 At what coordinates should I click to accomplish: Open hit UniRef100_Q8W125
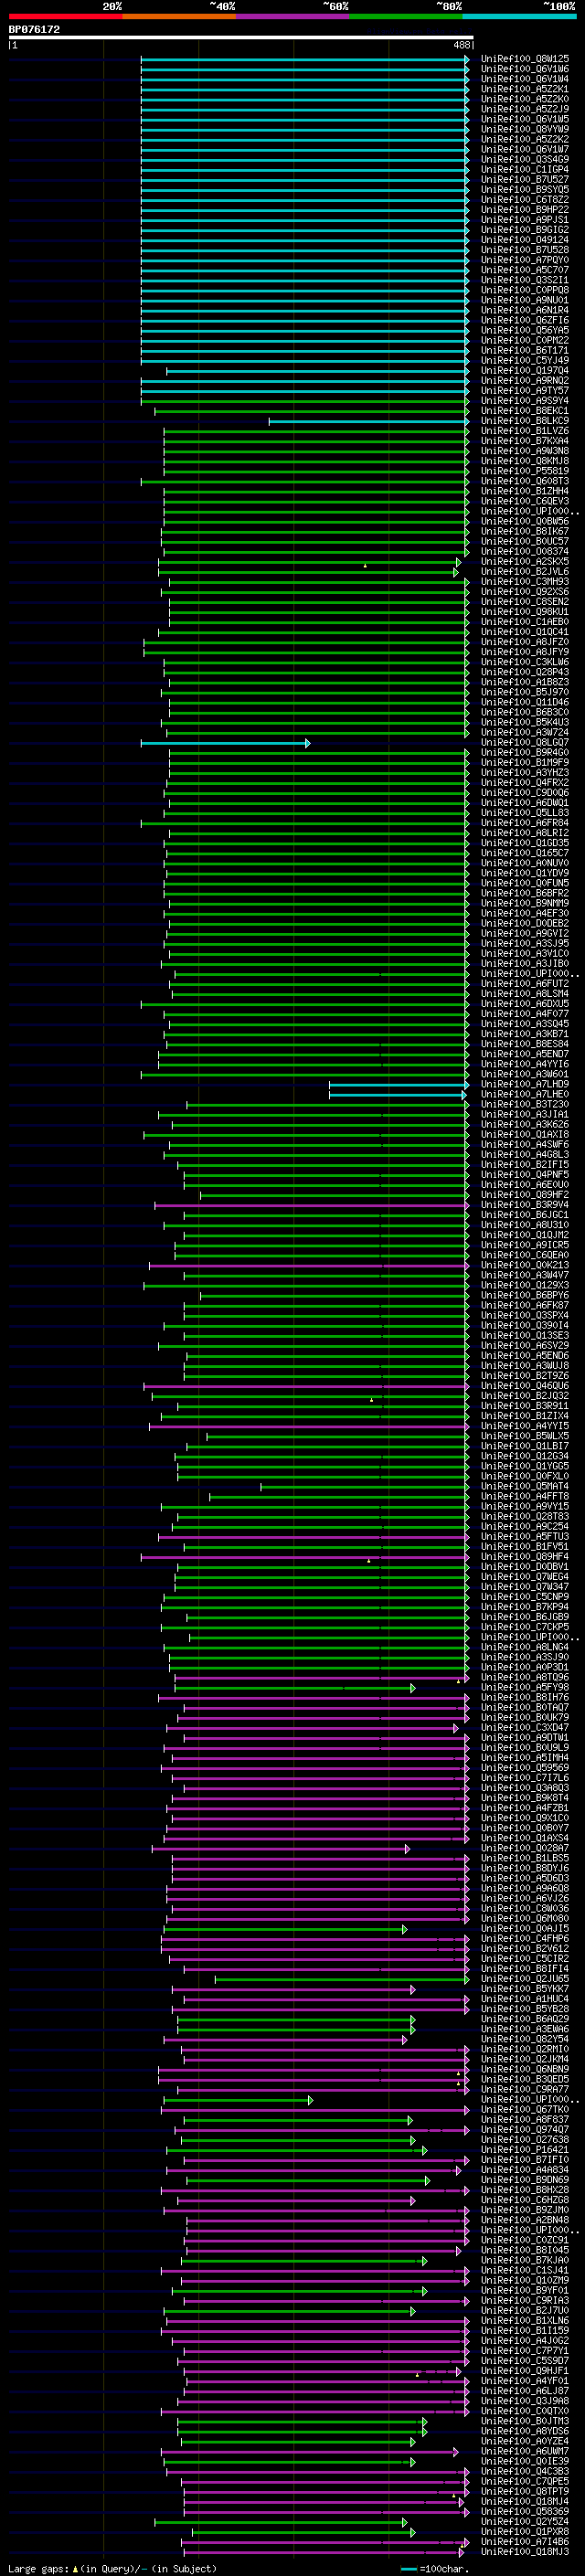(524, 59)
